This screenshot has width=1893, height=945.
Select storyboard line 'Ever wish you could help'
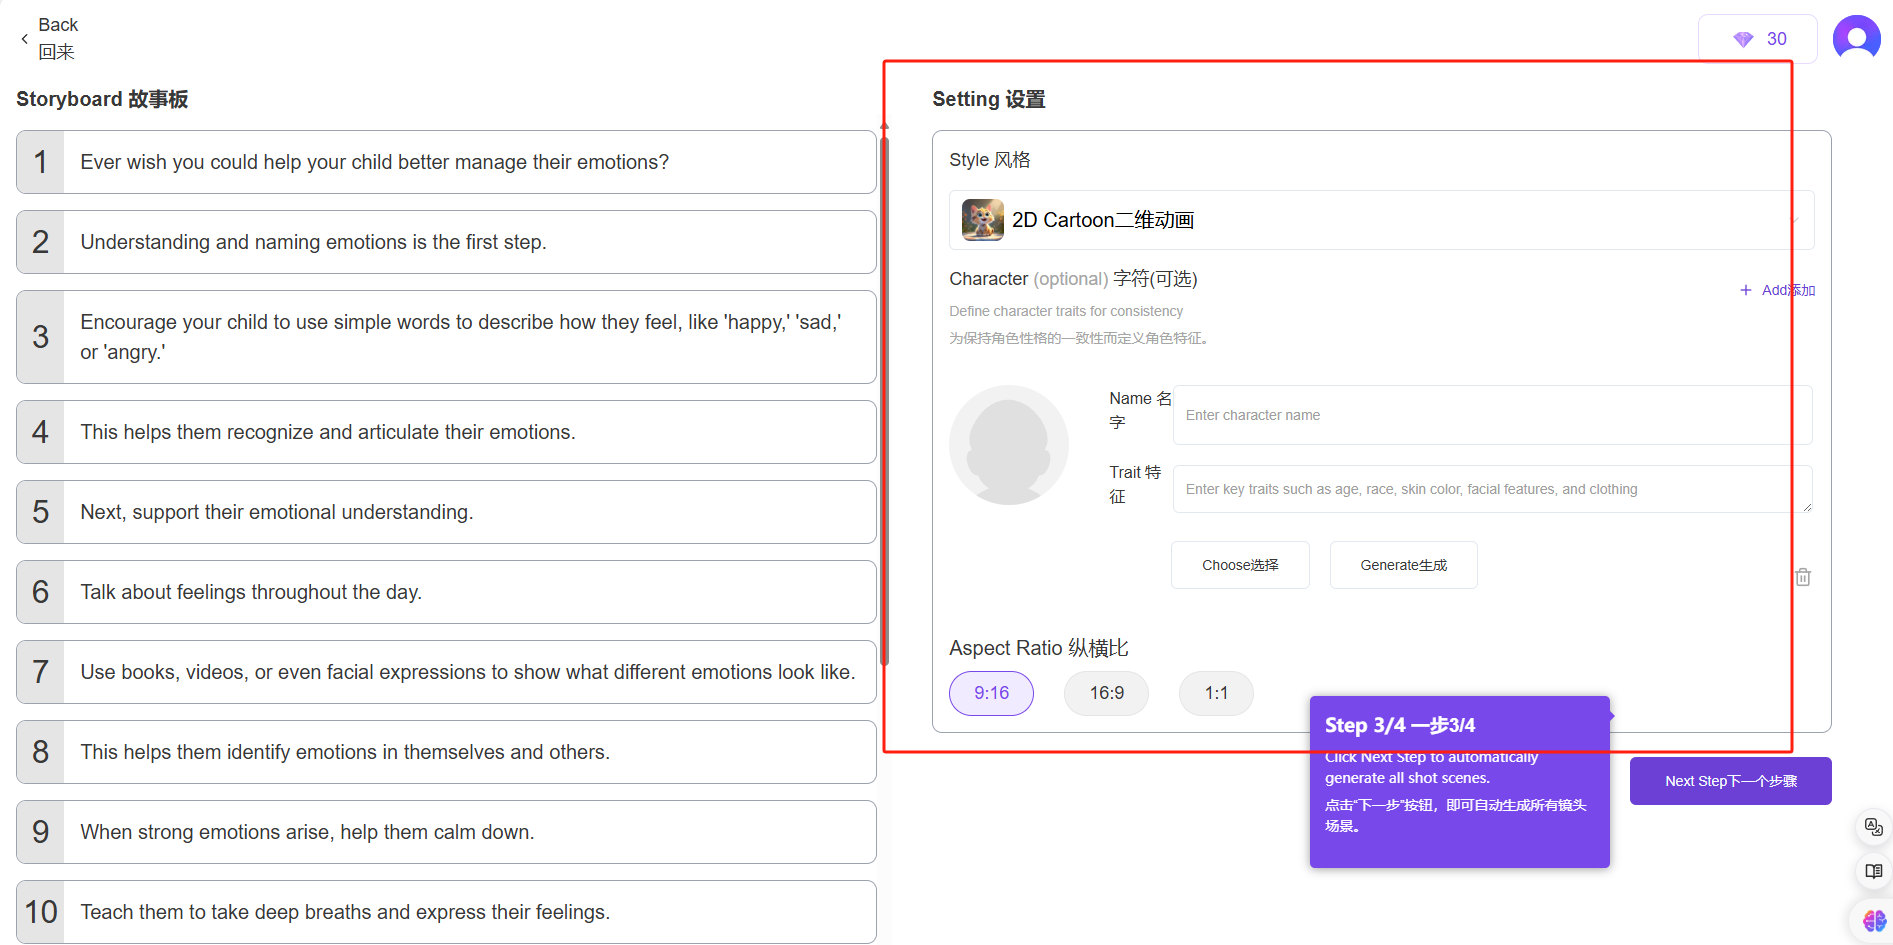click(x=446, y=162)
